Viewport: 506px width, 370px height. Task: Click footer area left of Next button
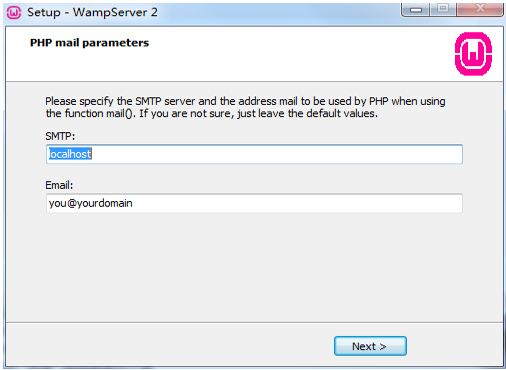(x=167, y=345)
